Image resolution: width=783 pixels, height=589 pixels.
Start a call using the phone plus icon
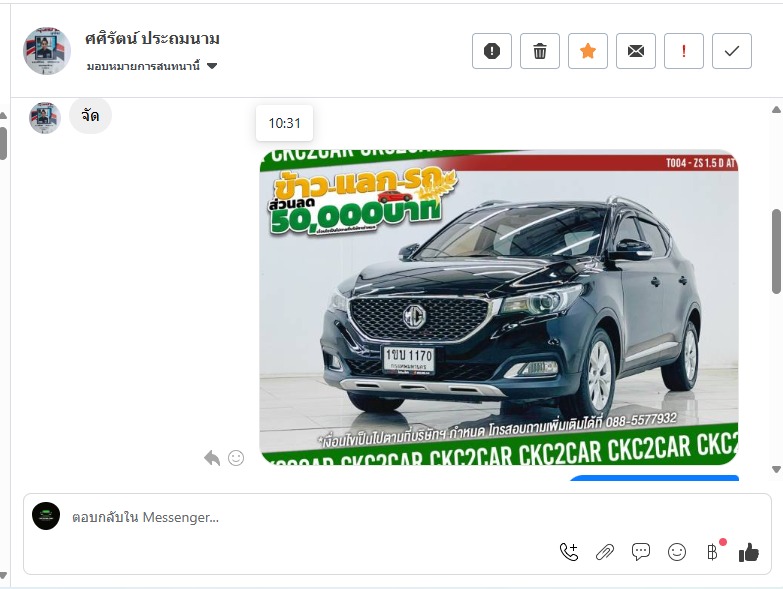[569, 552]
